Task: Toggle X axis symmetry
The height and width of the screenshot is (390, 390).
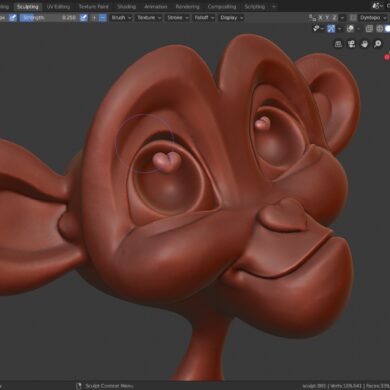Action: (x=320, y=18)
